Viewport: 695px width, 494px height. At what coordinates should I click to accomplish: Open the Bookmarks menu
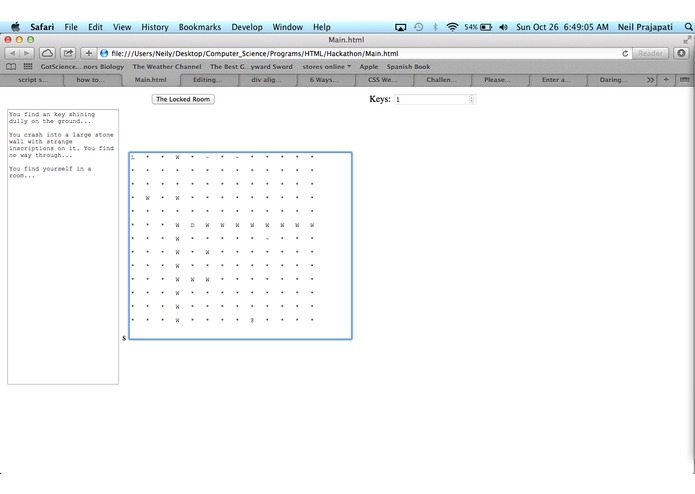click(200, 27)
